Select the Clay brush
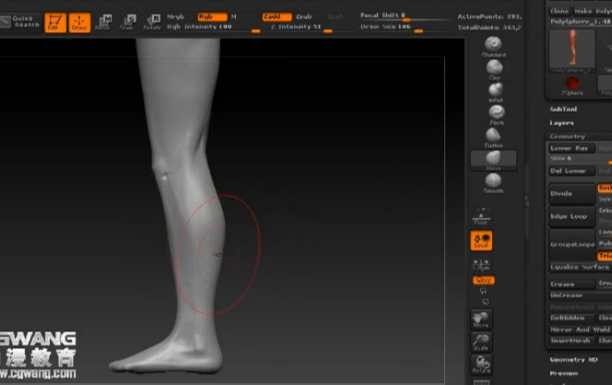Viewport: 612px width, 385px height. [x=494, y=70]
